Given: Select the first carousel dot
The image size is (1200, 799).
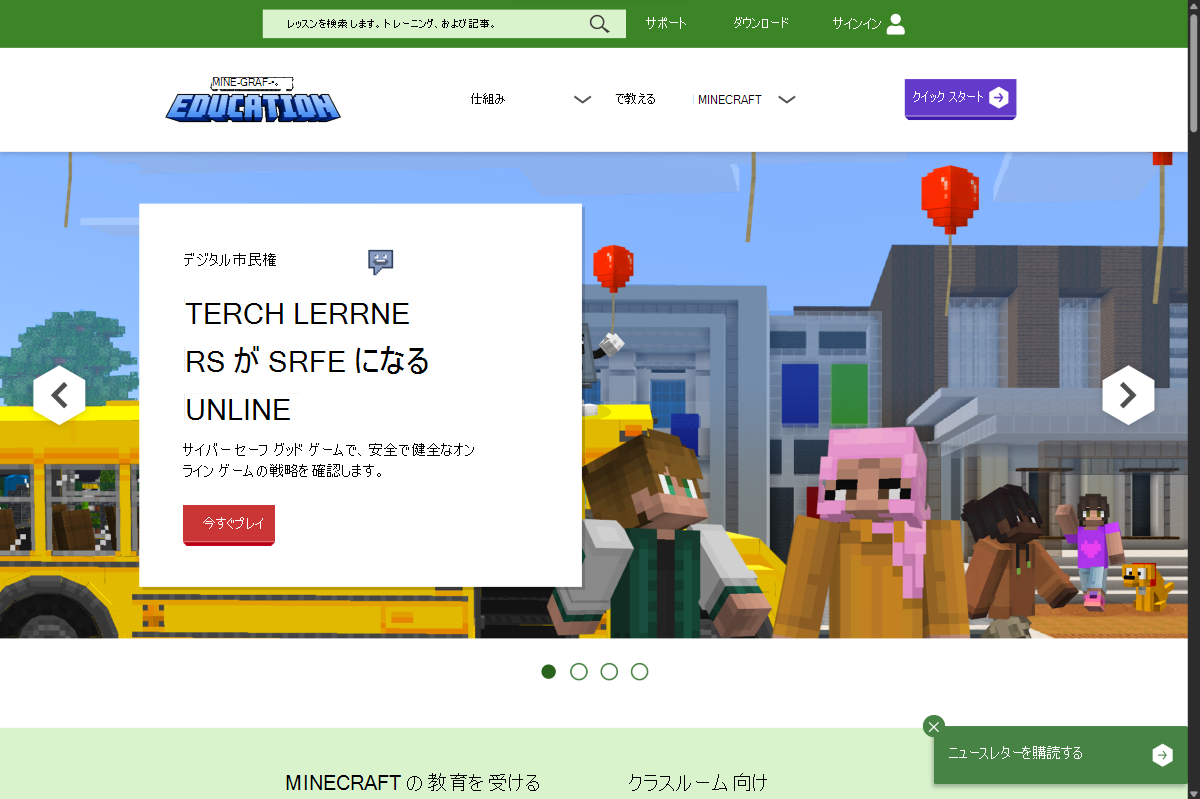Looking at the screenshot, I should pyautogui.click(x=548, y=671).
